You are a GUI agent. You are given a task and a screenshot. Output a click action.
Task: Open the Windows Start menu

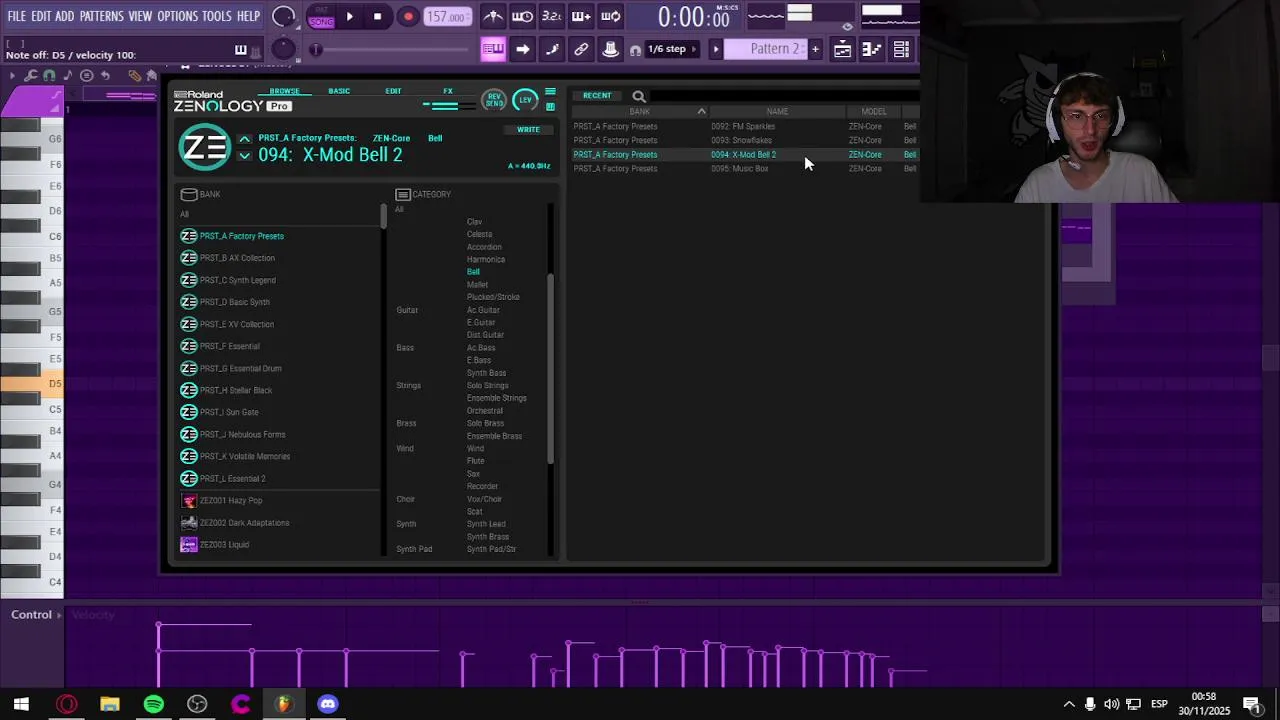pos(21,704)
